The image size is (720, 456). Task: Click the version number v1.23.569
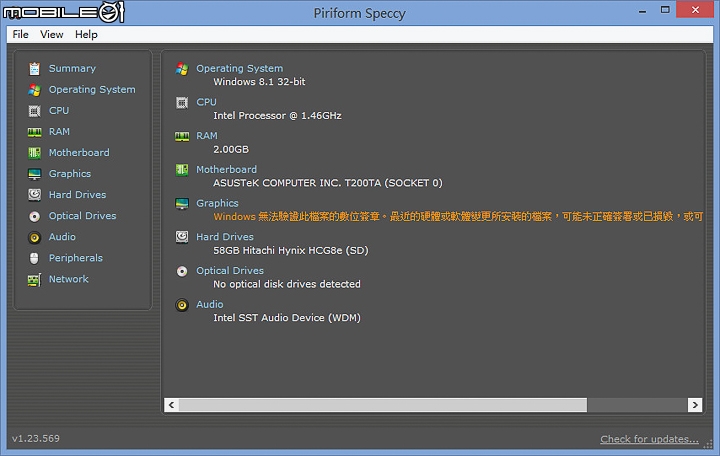click(x=36, y=439)
